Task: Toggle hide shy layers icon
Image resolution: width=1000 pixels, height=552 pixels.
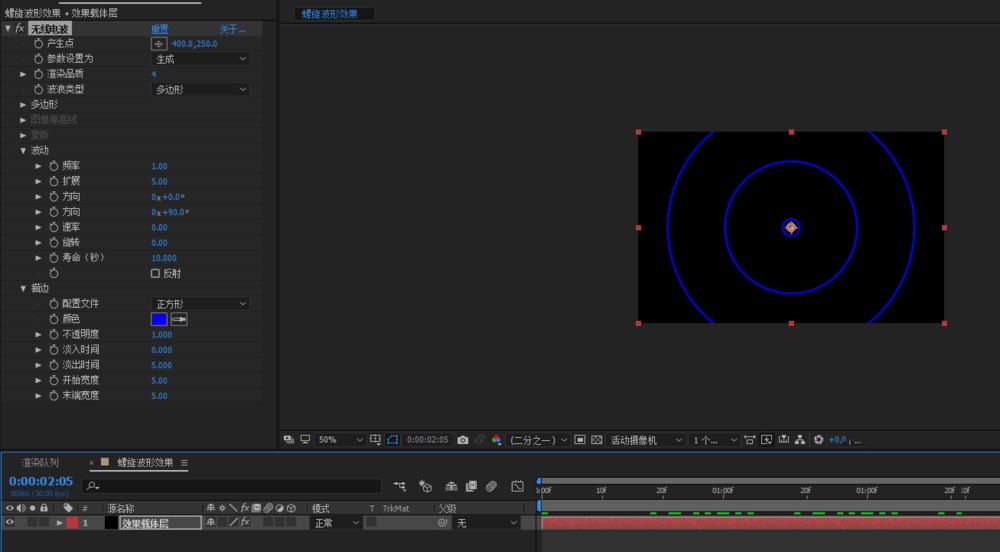Action: tap(451, 486)
